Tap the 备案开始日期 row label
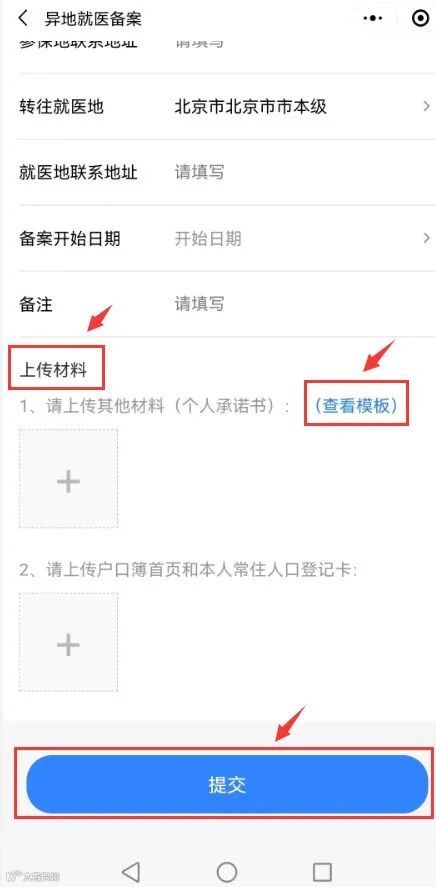Screen dimensions: 436x887 70,239
